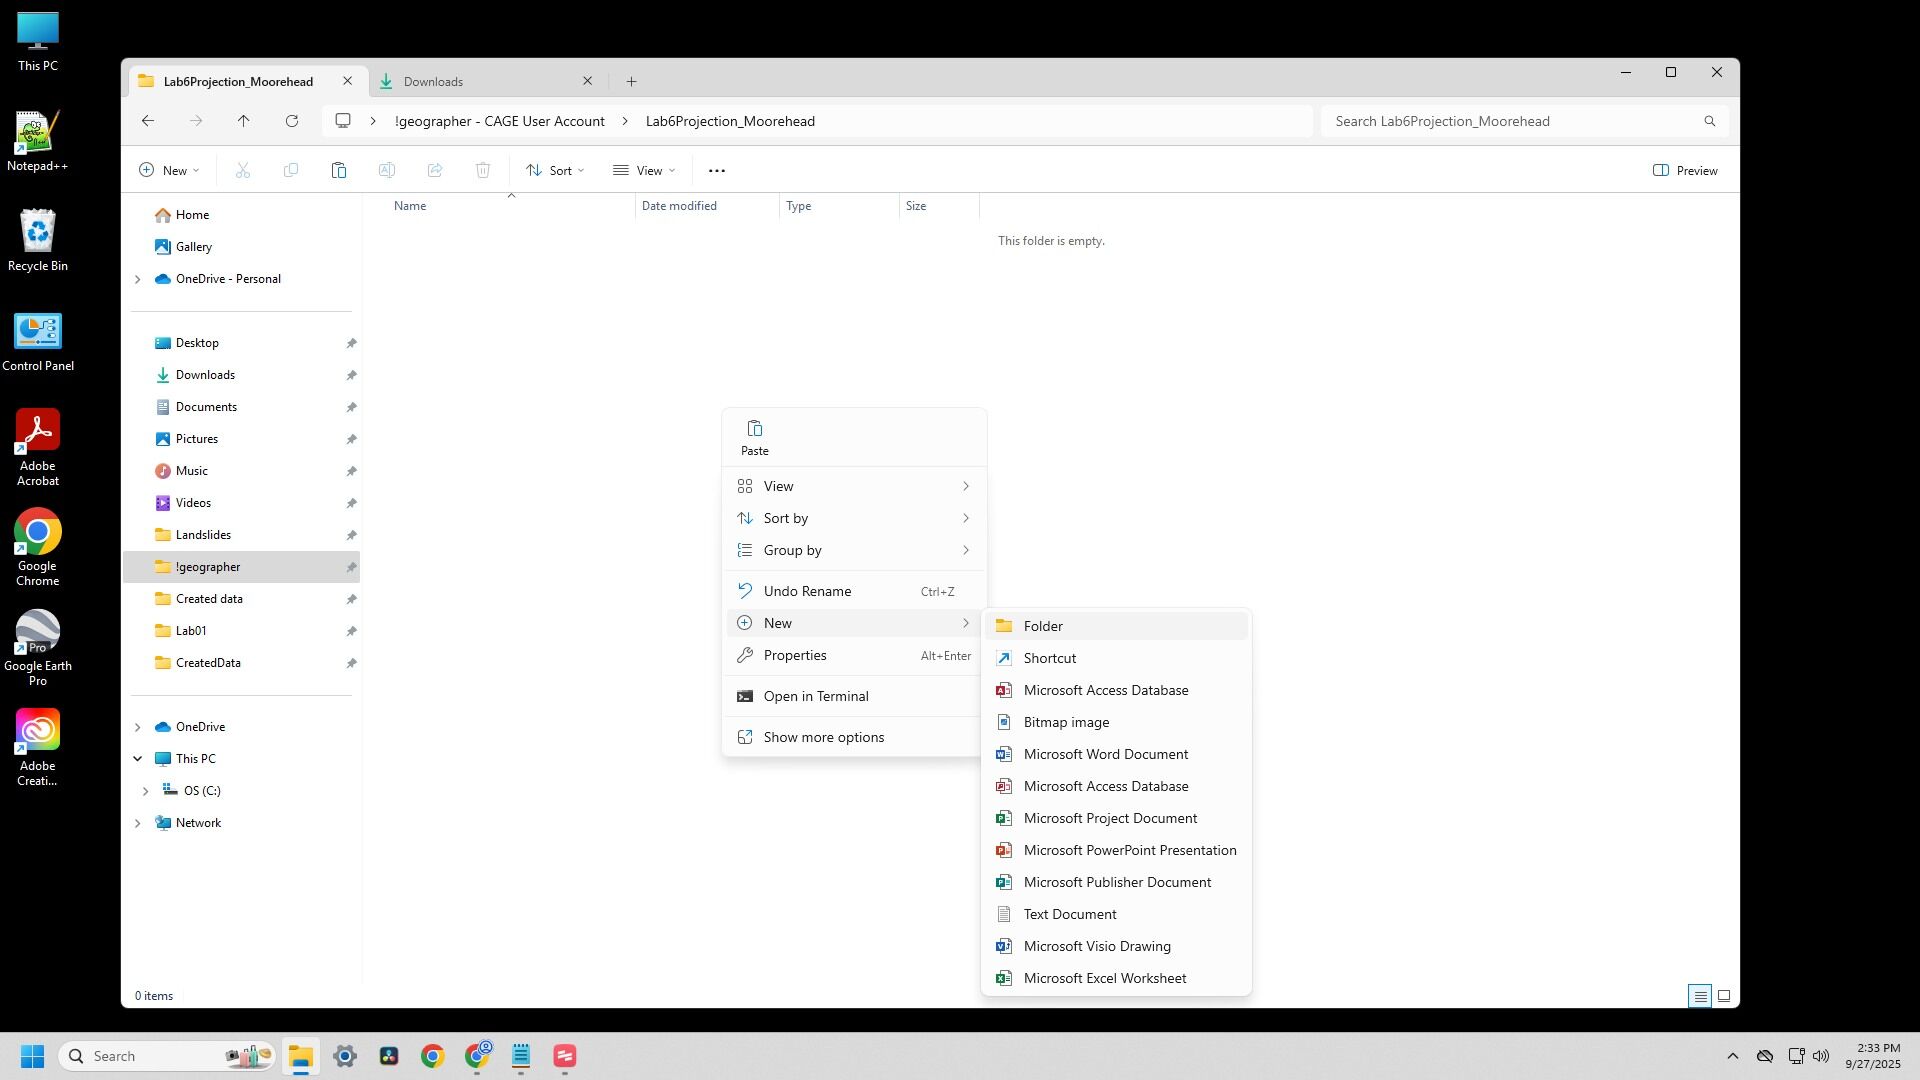Open Chrome from the taskbar
This screenshot has width=1920, height=1080.
433,1056
